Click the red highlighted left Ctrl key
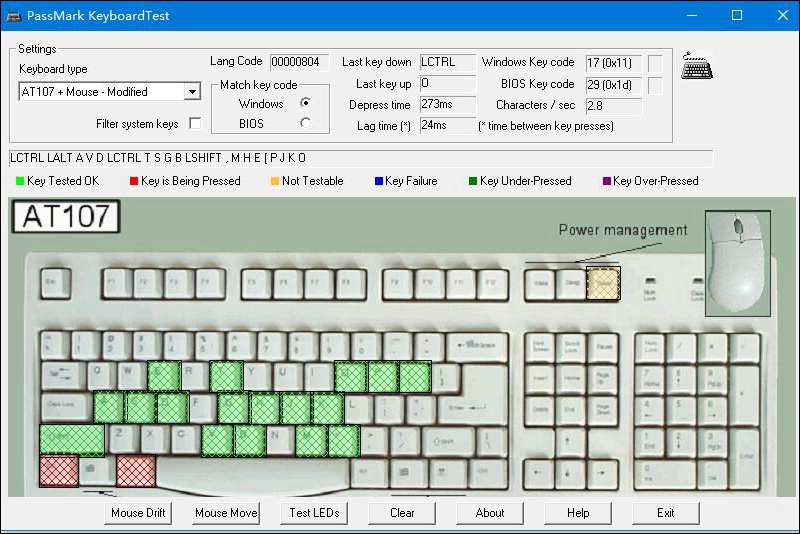 click(59, 471)
